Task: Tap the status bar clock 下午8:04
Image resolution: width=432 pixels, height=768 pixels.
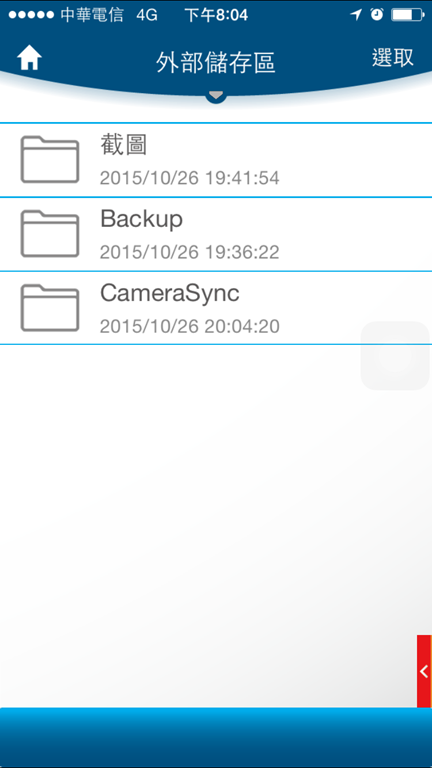Action: coord(216,15)
